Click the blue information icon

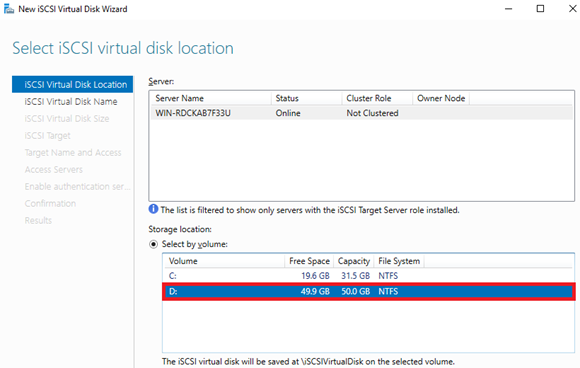click(153, 209)
